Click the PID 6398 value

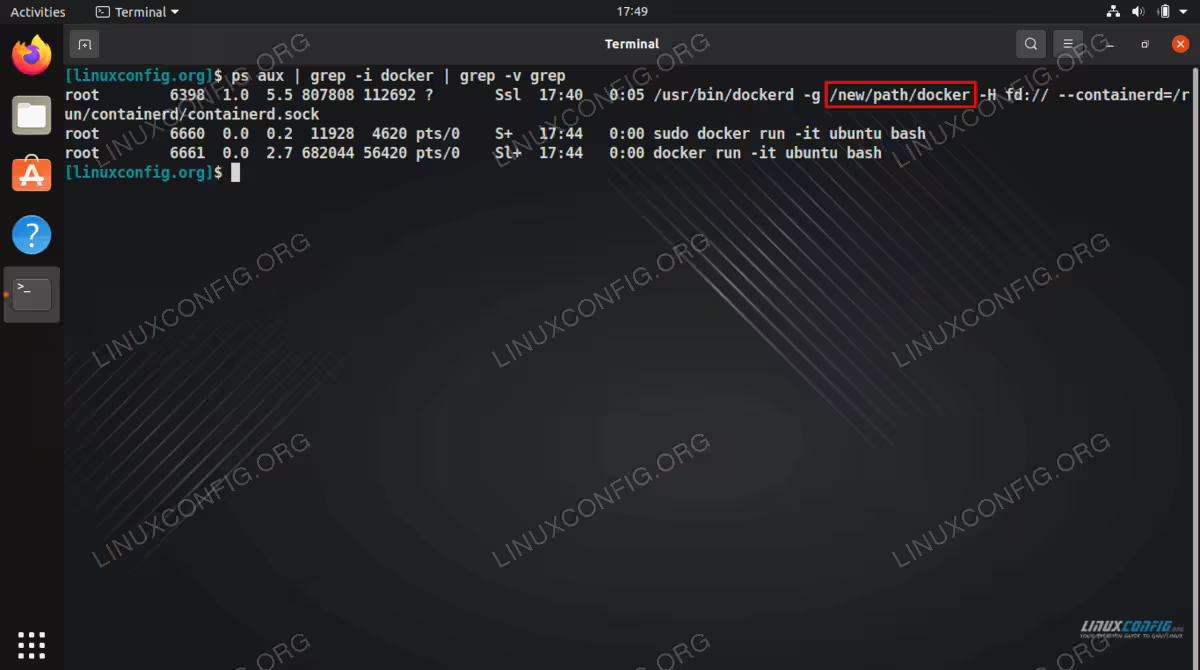[187, 95]
